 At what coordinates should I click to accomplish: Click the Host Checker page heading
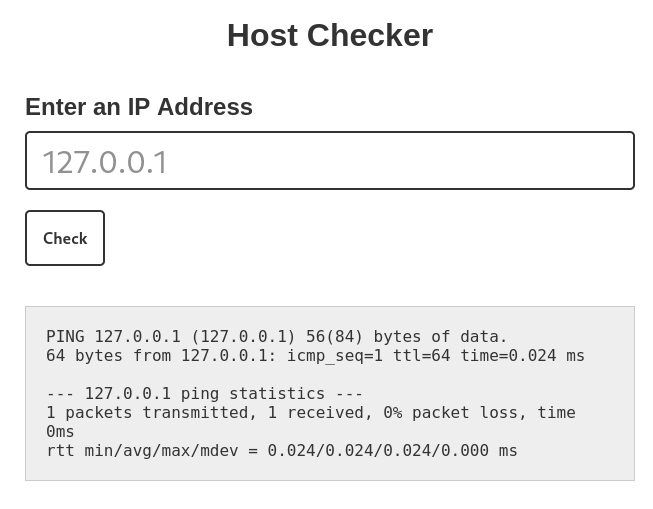point(330,36)
